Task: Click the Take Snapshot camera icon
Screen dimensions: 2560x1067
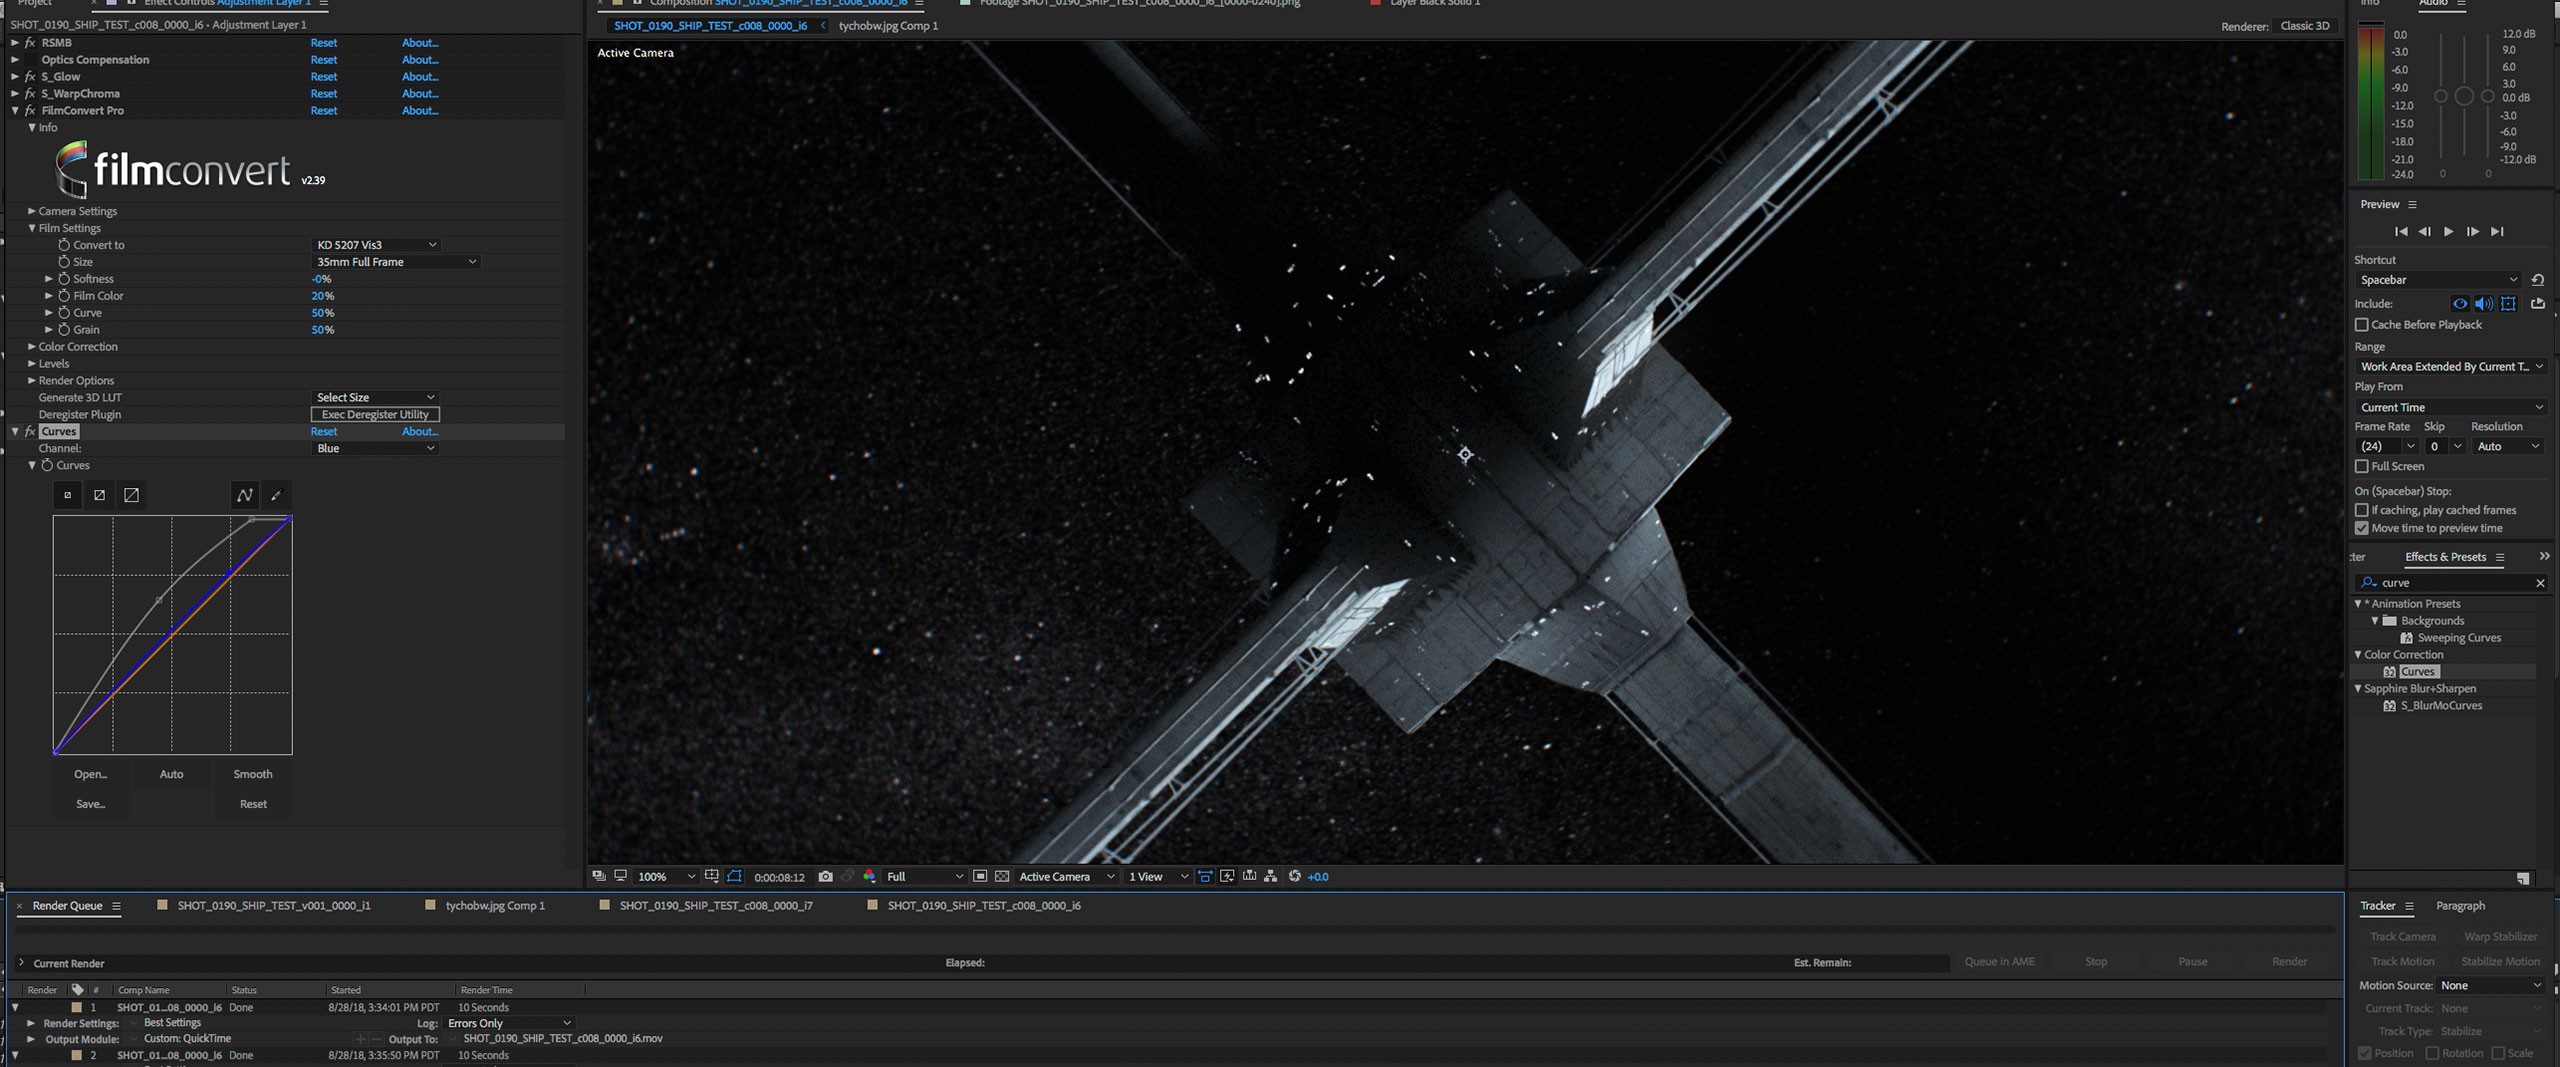Action: click(825, 876)
